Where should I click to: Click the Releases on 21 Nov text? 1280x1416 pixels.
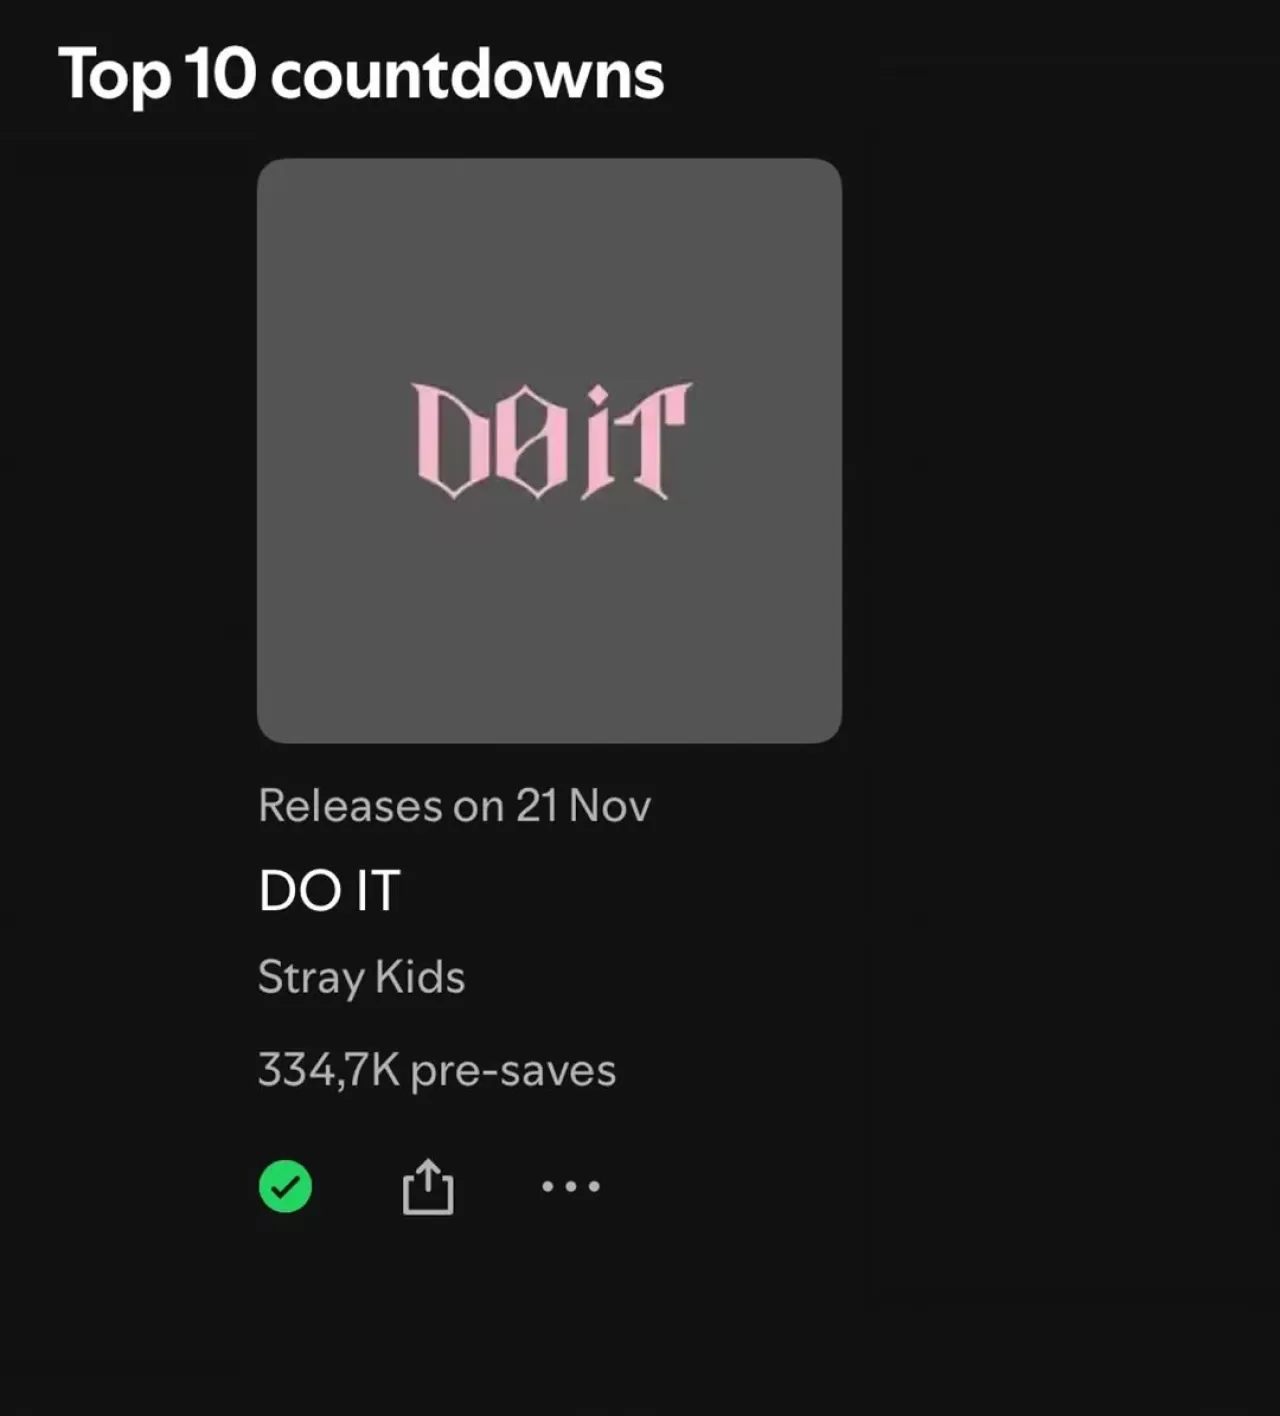(x=454, y=806)
